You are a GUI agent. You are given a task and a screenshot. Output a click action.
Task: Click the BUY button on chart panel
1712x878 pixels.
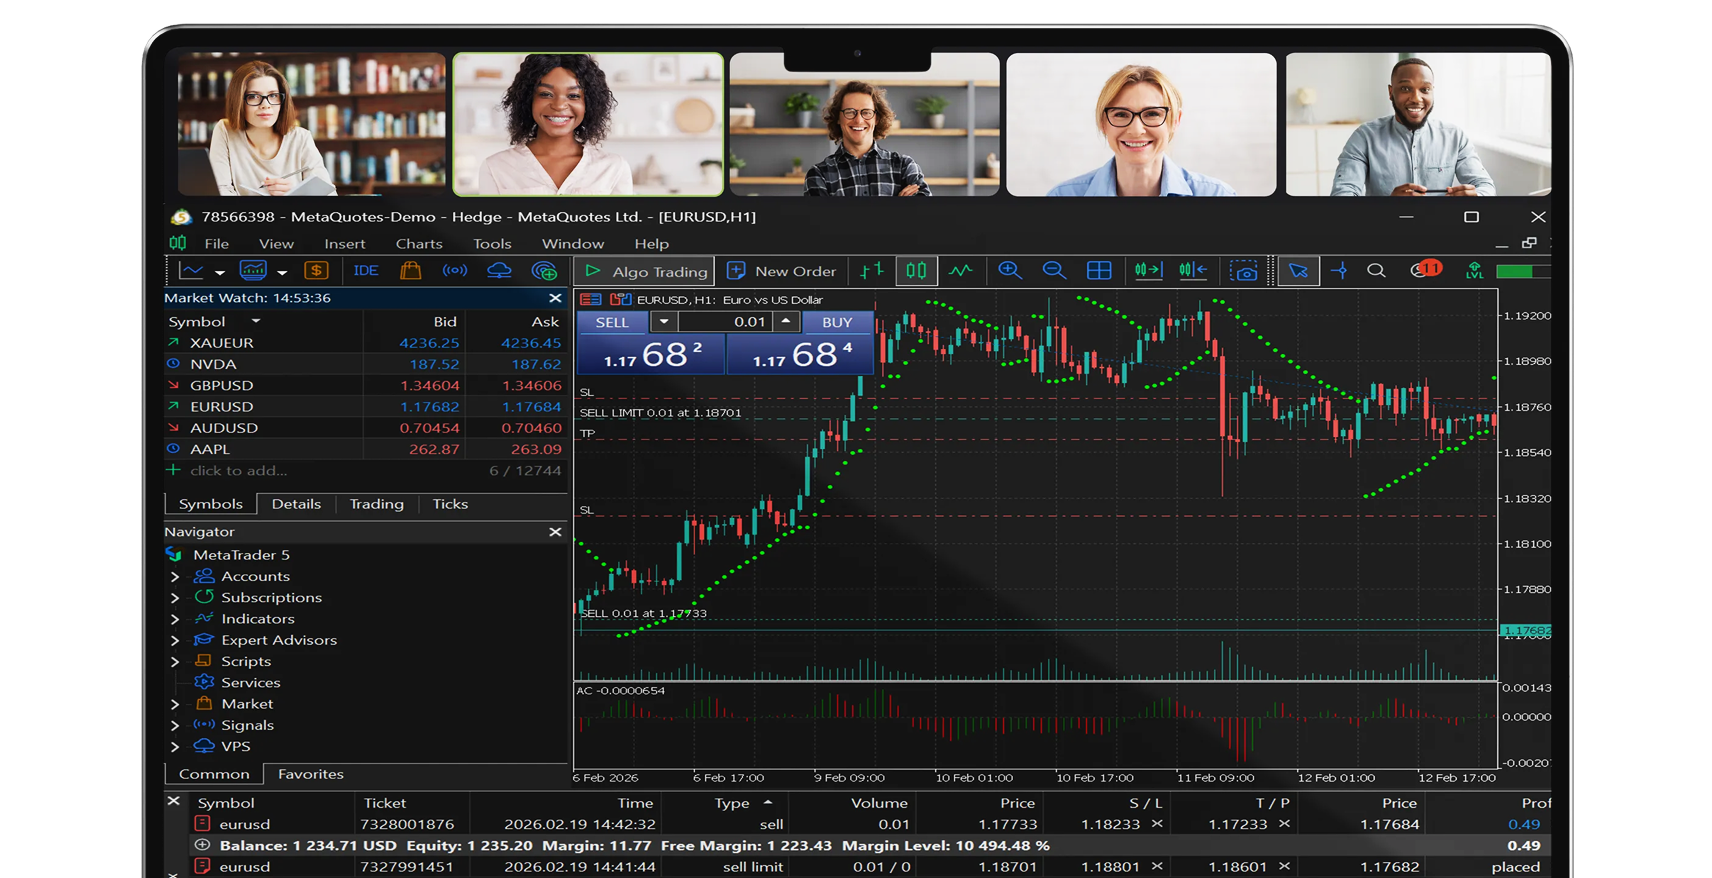coord(837,322)
